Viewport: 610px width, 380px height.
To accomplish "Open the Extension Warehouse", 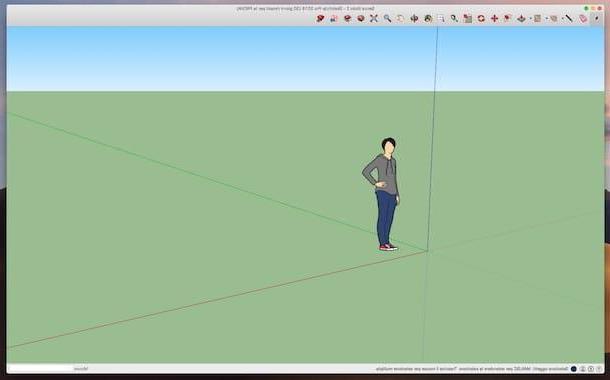I will [347, 18].
